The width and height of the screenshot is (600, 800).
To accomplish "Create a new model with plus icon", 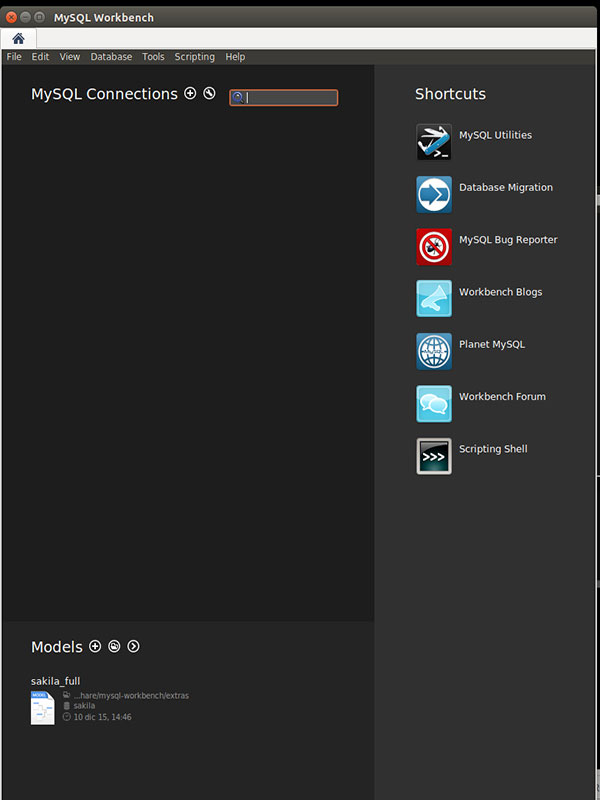I will click(95, 646).
